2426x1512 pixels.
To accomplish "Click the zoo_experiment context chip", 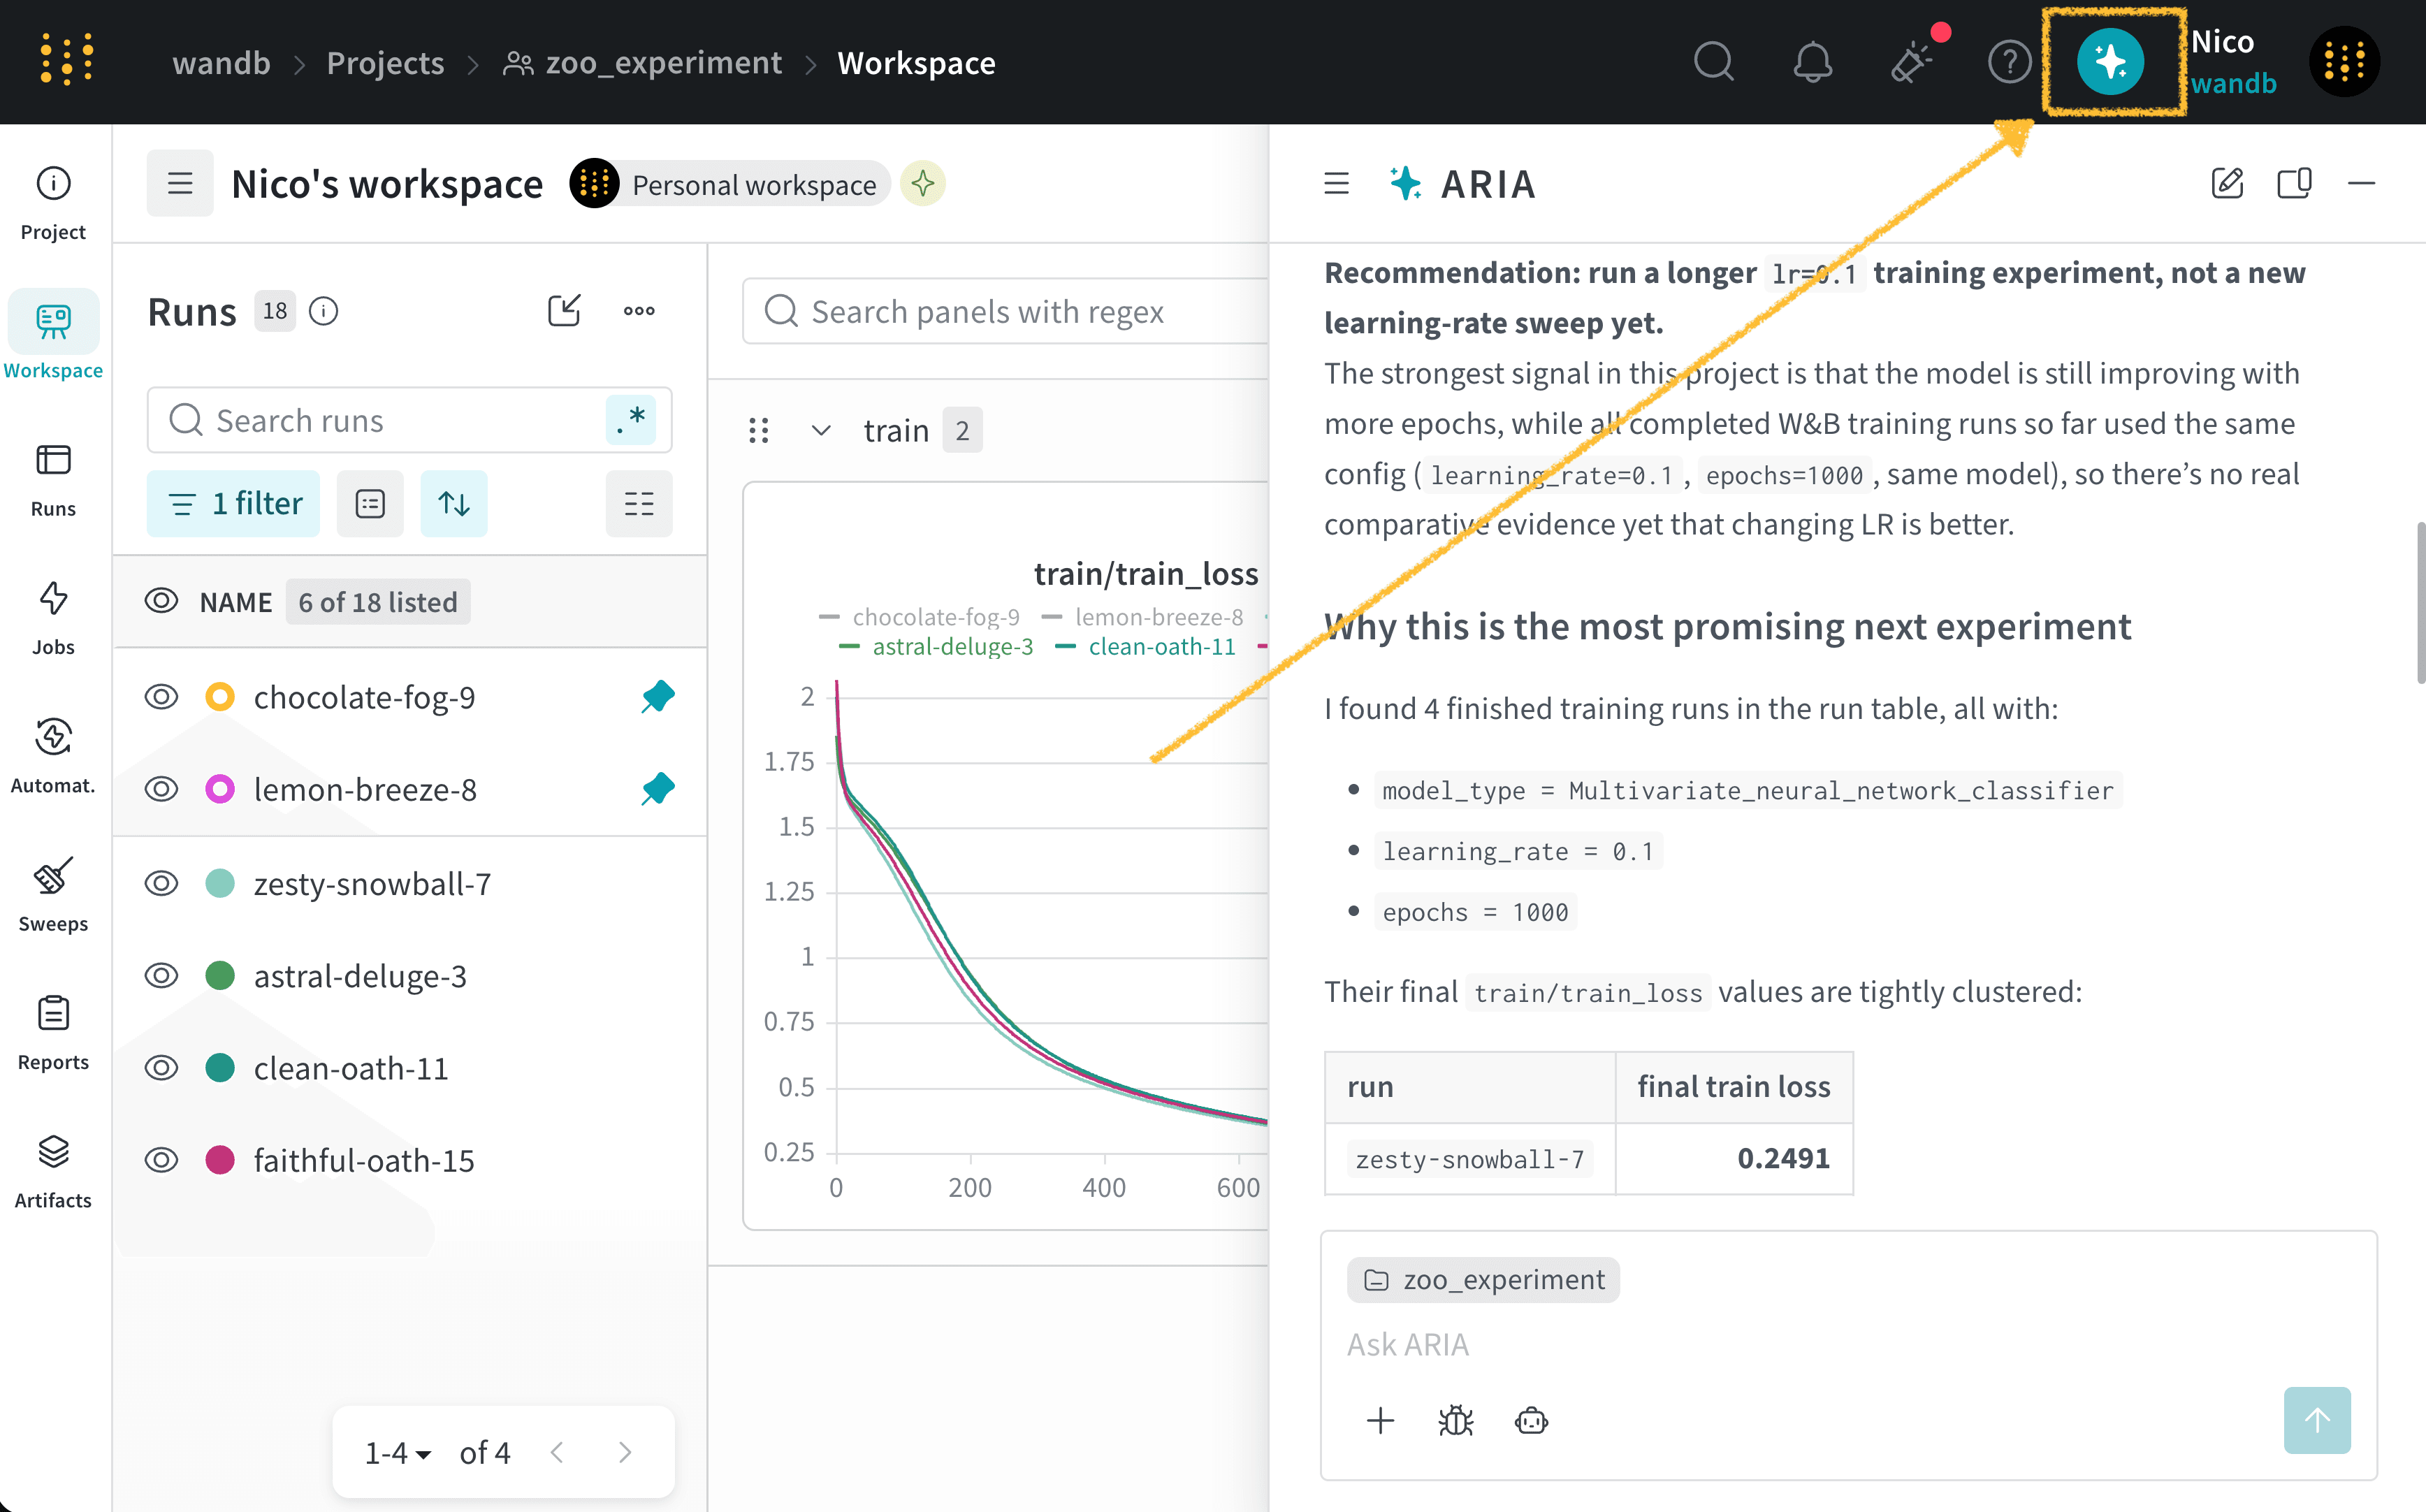I will point(1483,1279).
